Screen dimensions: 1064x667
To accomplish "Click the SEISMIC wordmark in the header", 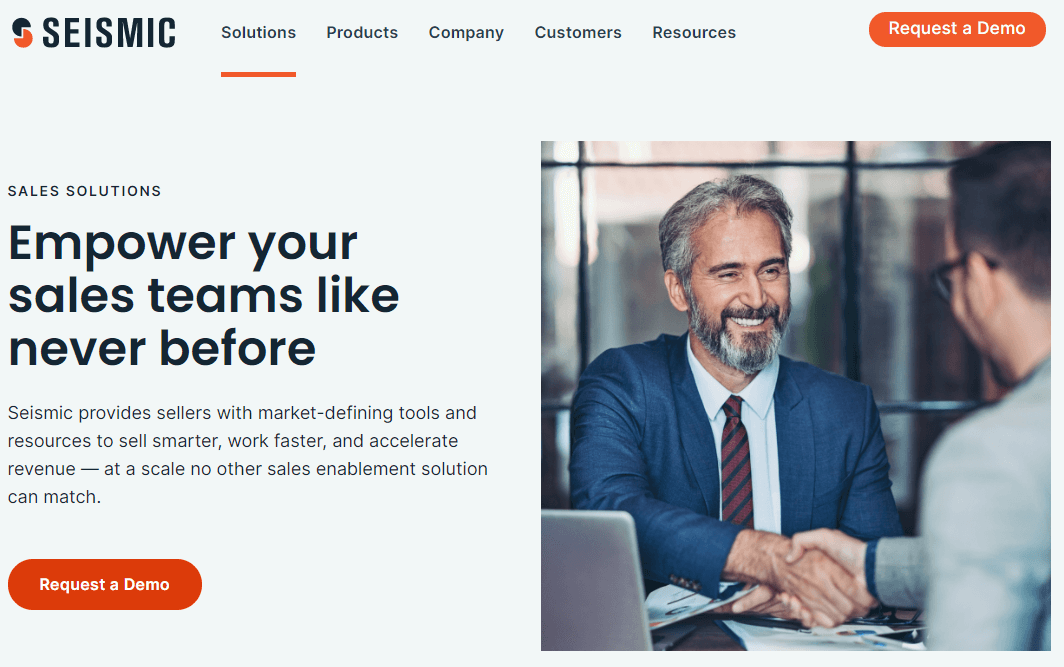I will tap(109, 33).
